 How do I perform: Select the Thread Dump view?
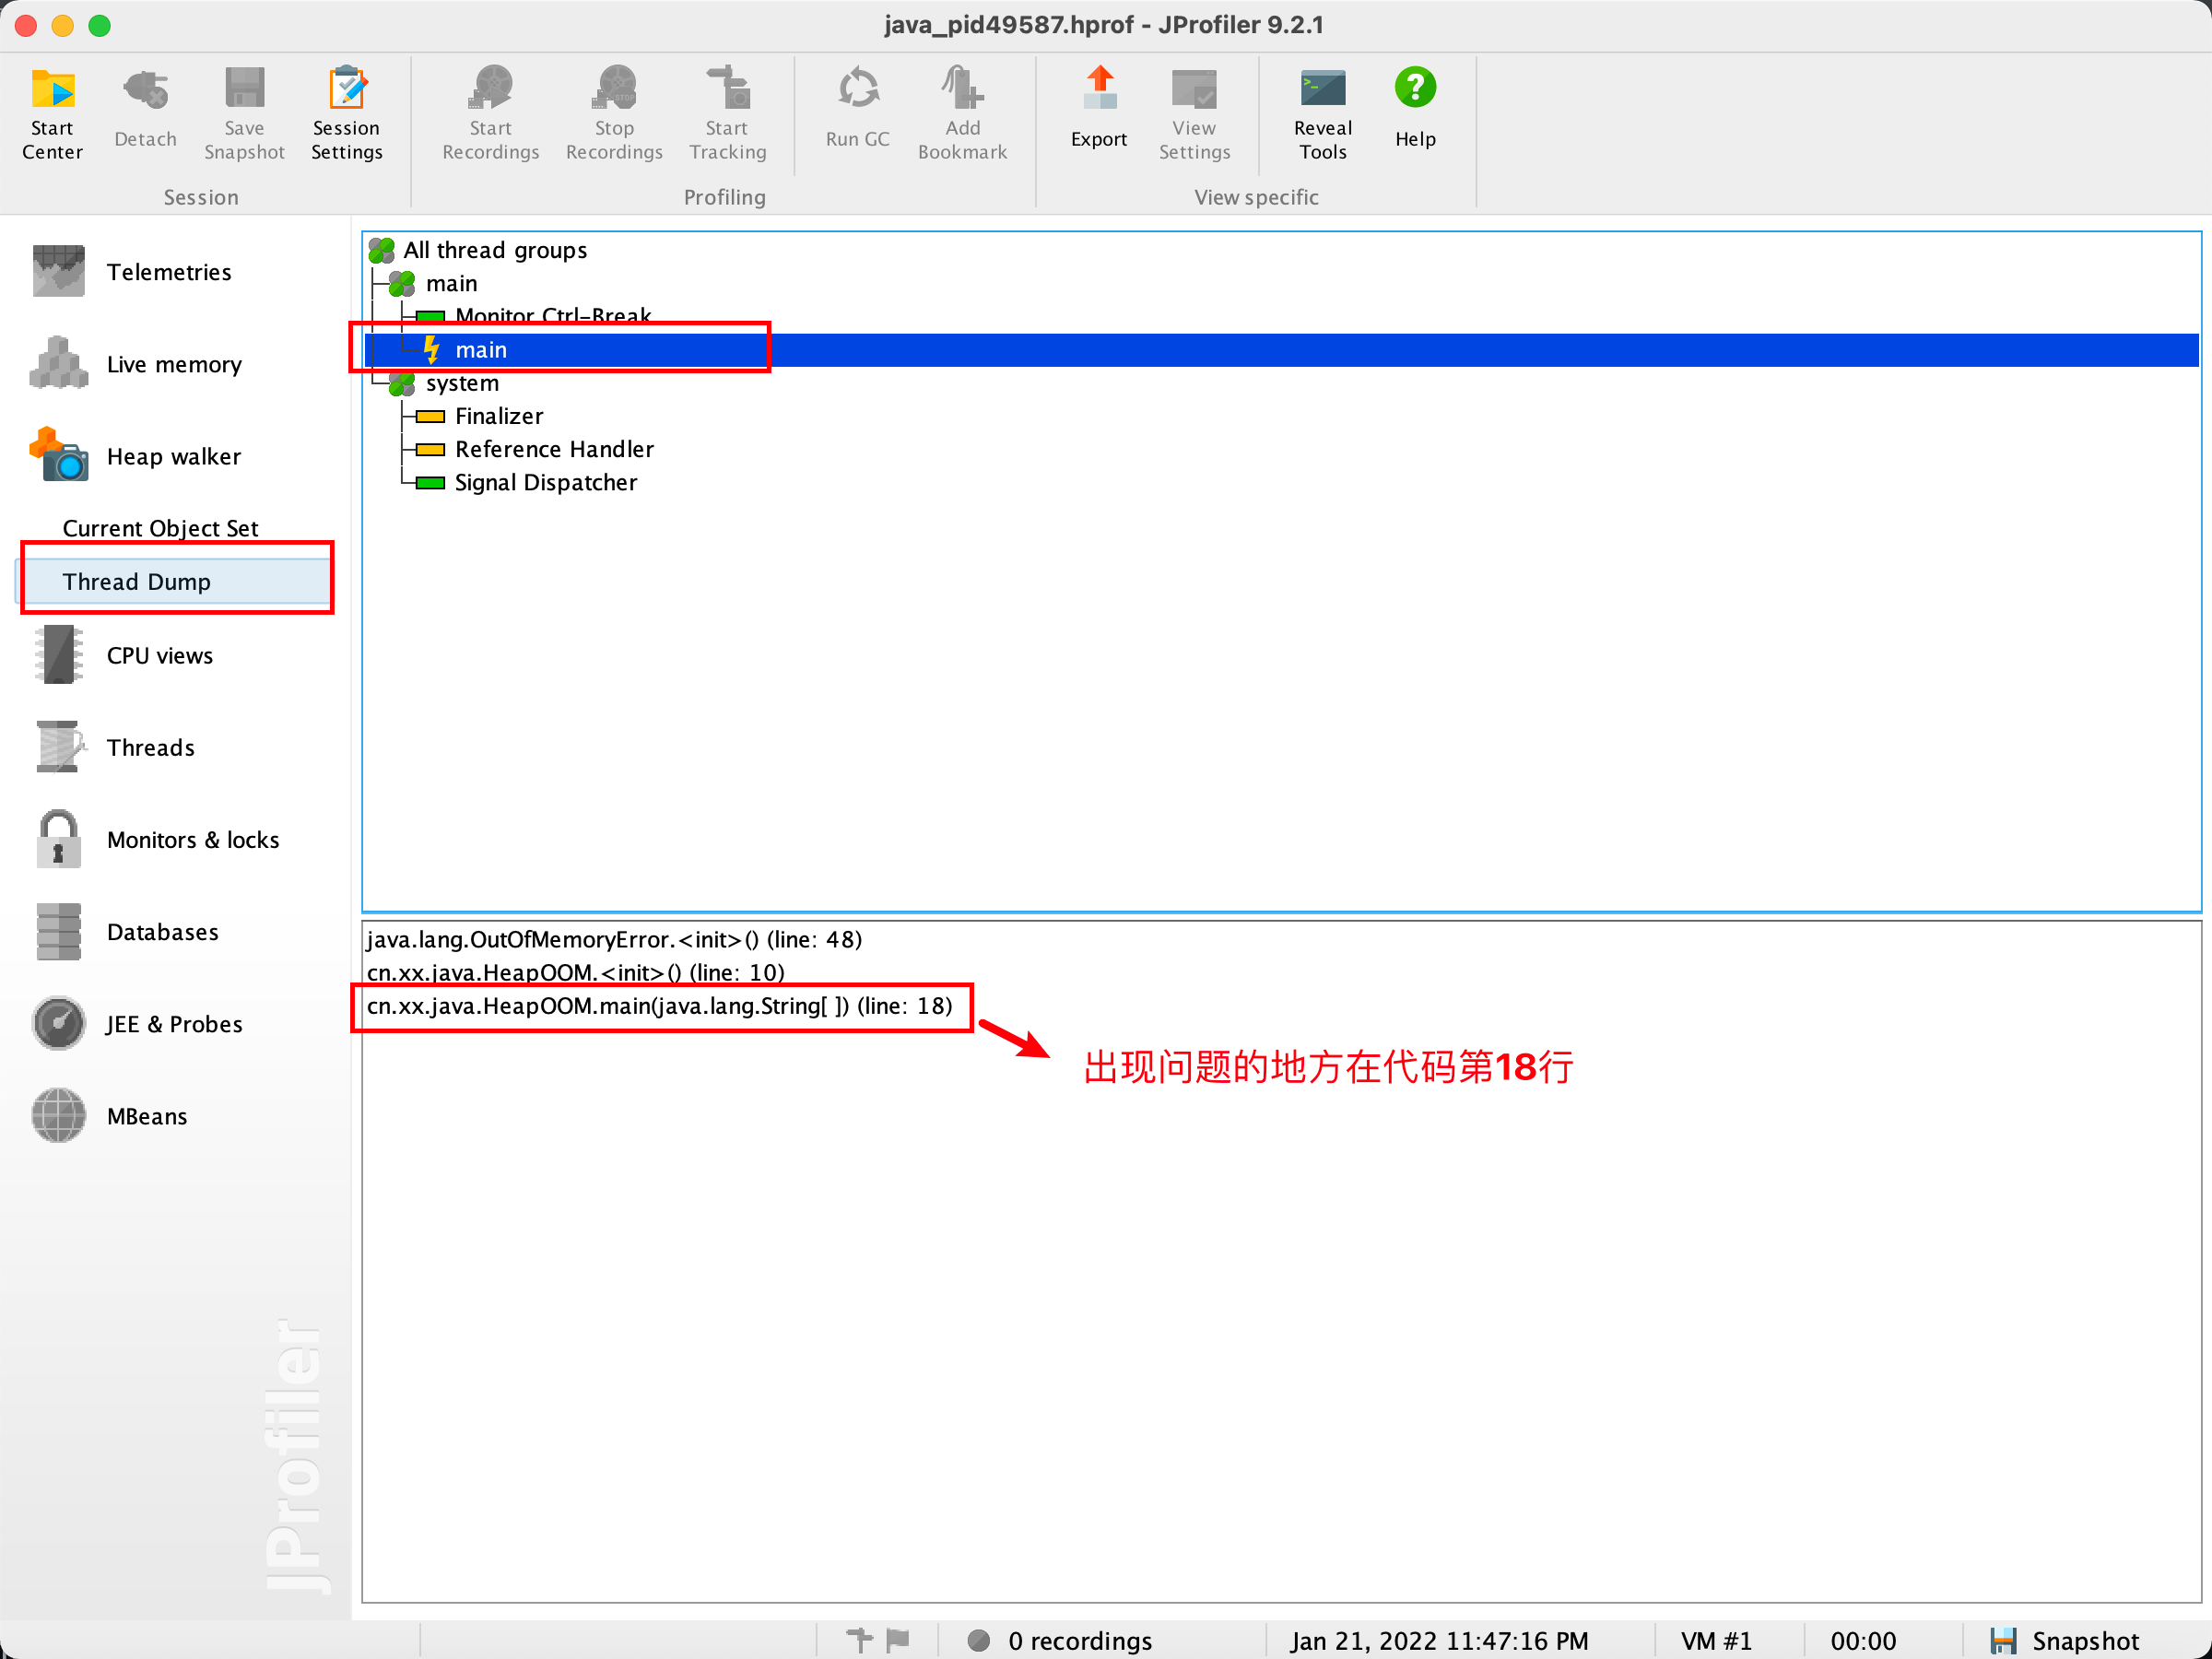pyautogui.click(x=137, y=582)
